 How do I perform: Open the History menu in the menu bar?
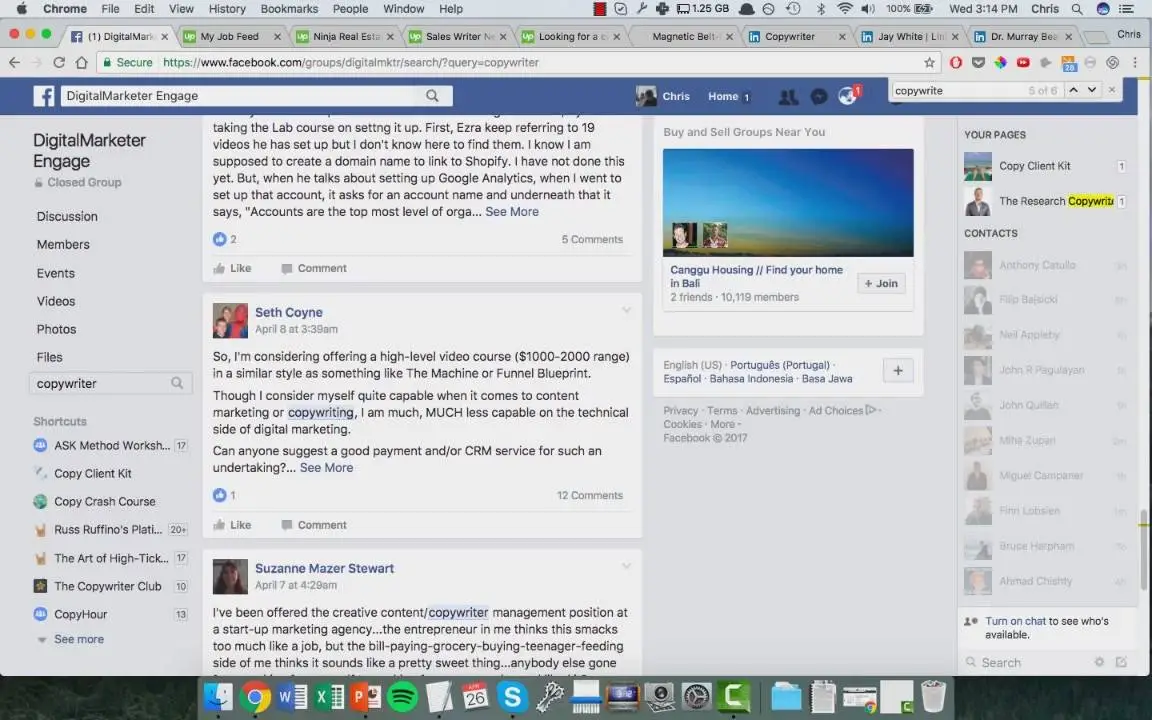click(x=227, y=9)
